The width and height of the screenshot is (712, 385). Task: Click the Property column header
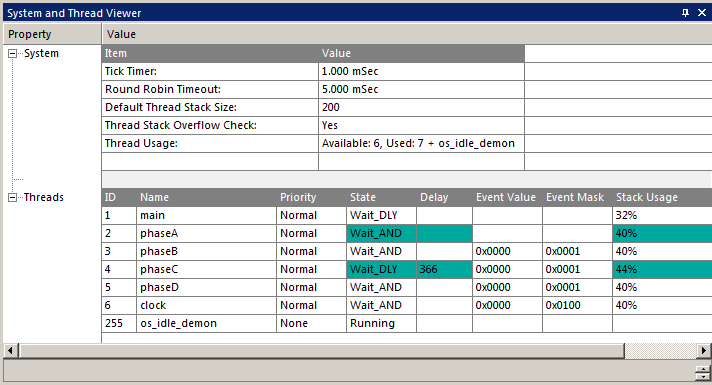52,34
